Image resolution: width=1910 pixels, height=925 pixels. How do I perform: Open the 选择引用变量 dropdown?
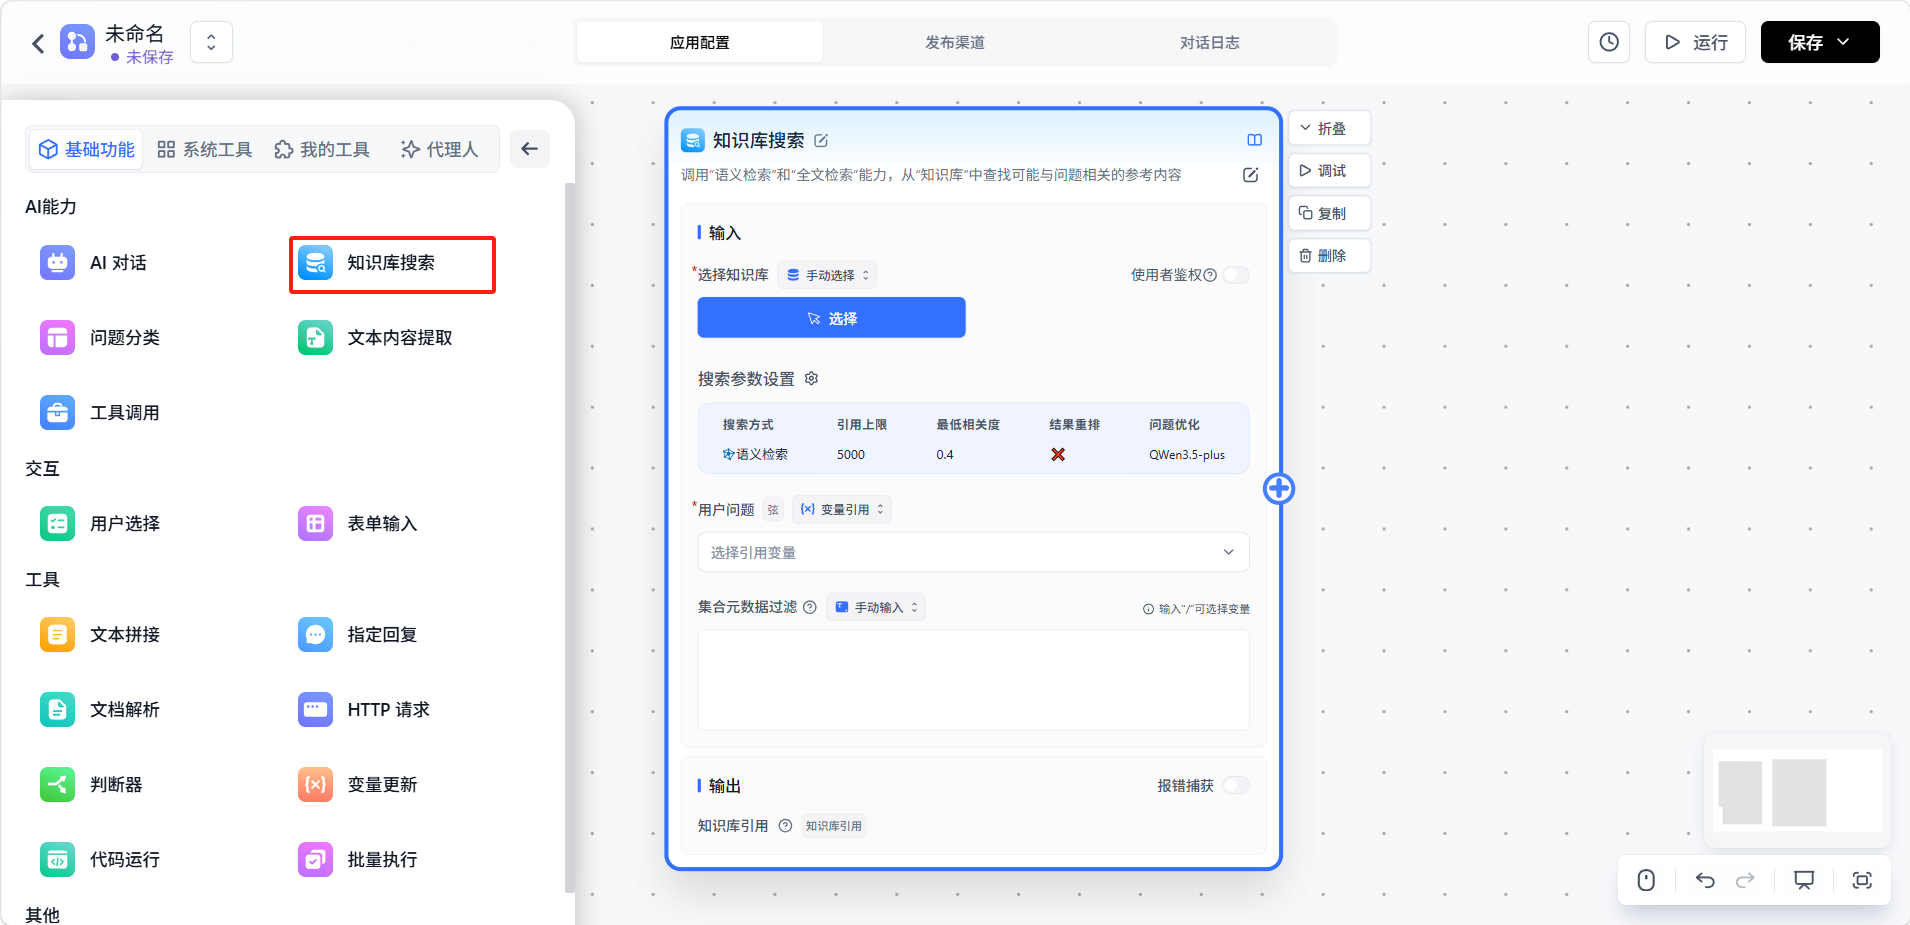[972, 552]
